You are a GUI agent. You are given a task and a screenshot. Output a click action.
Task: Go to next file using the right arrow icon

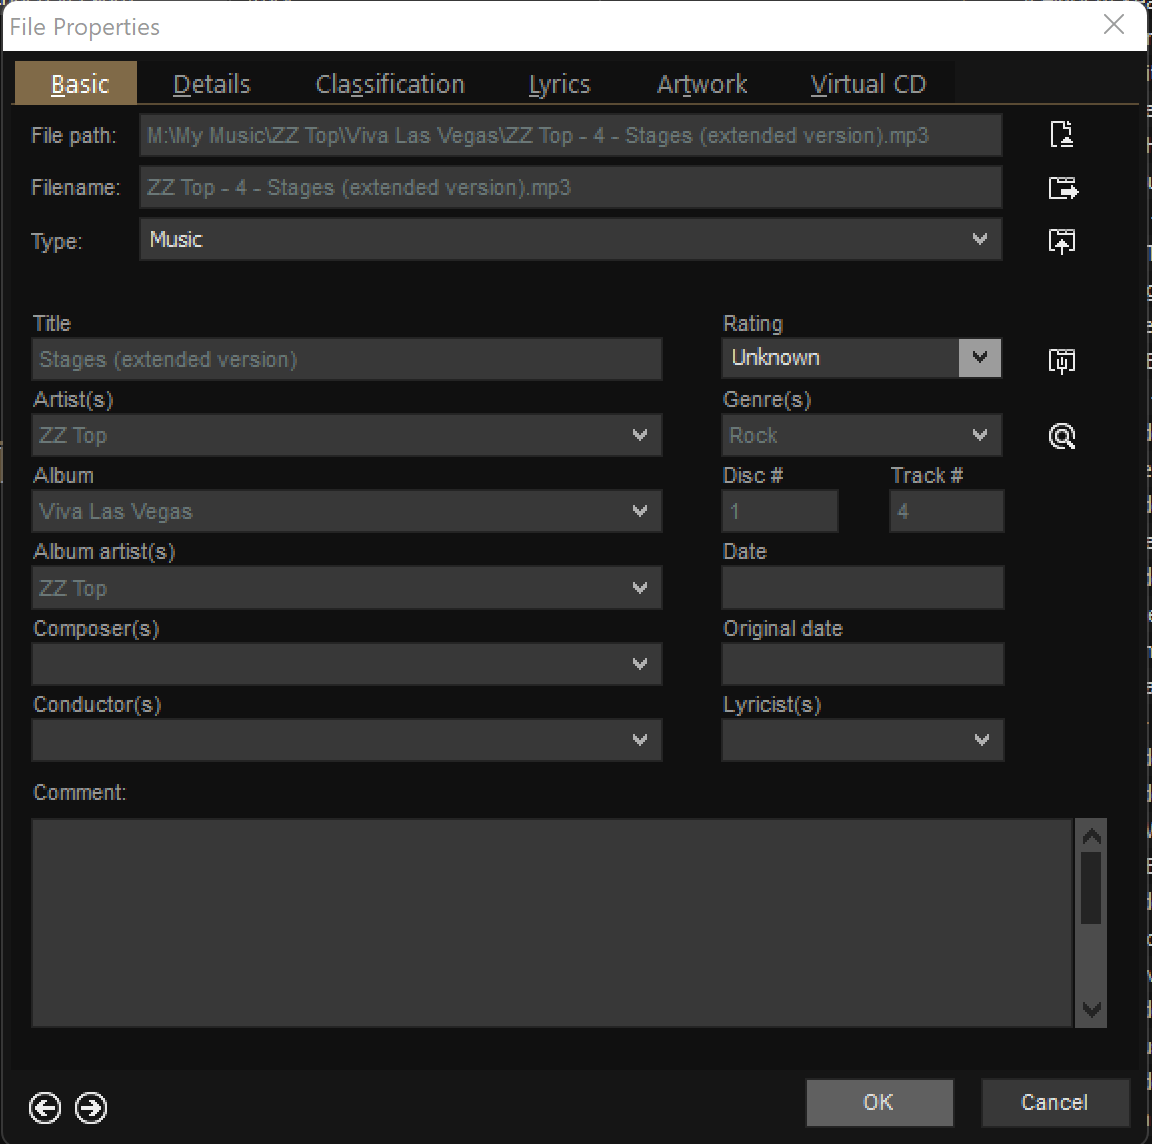[91, 1108]
